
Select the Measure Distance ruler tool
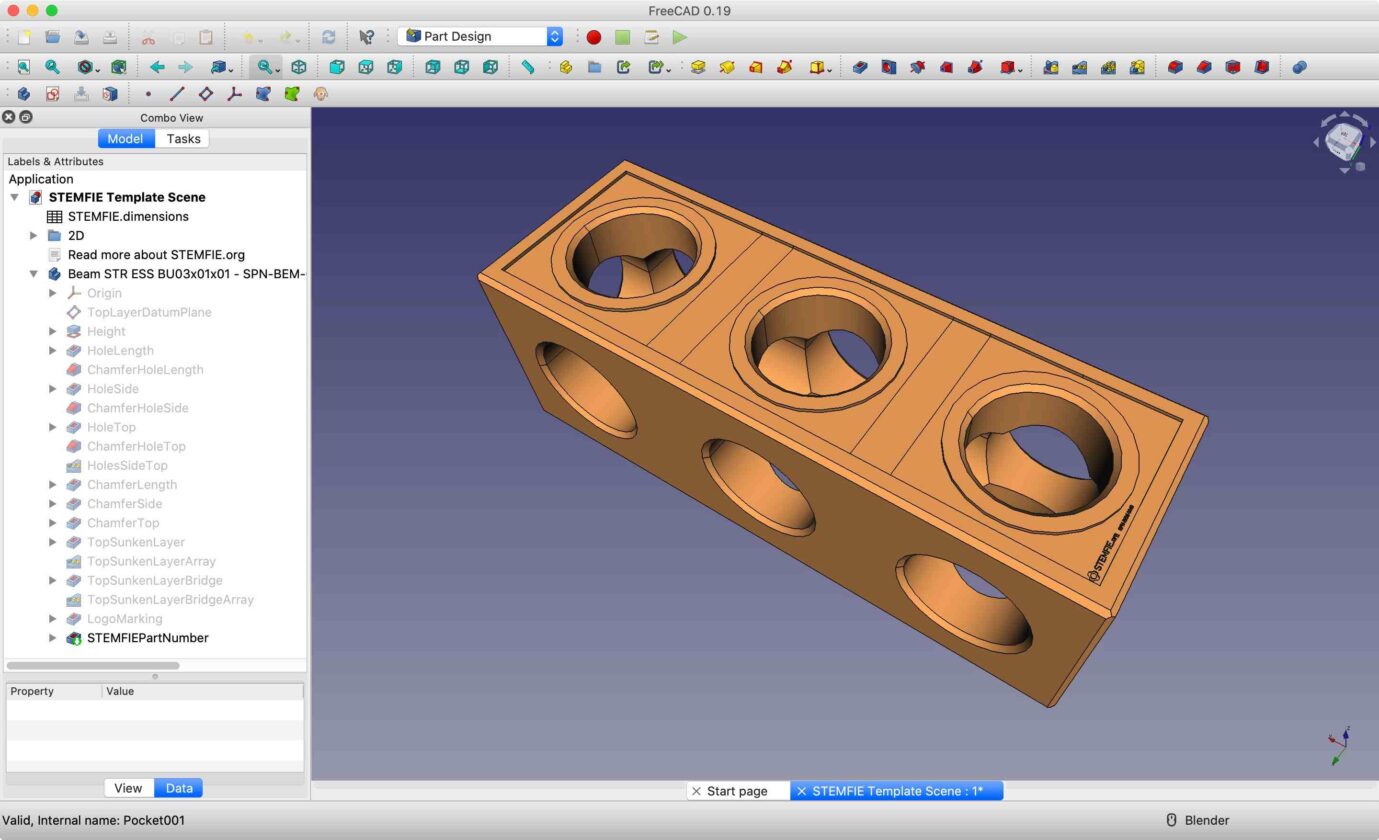[x=528, y=67]
